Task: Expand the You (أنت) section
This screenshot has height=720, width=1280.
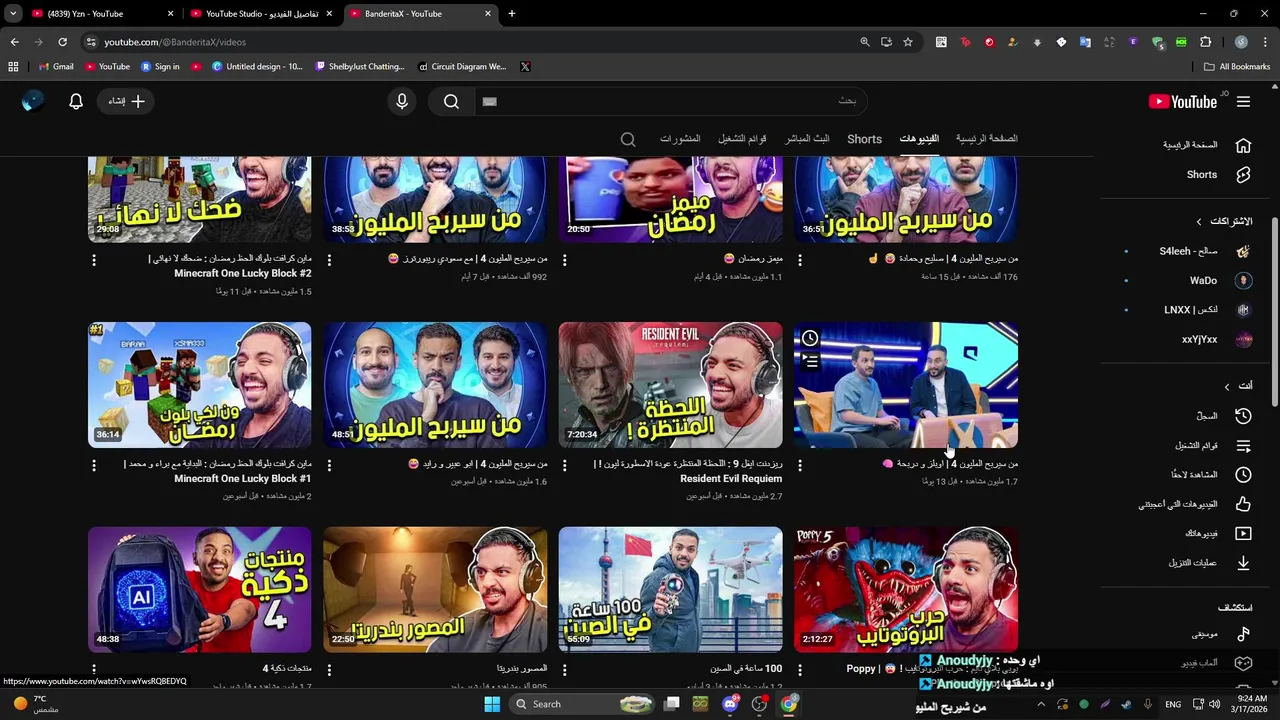Action: (x=1238, y=386)
